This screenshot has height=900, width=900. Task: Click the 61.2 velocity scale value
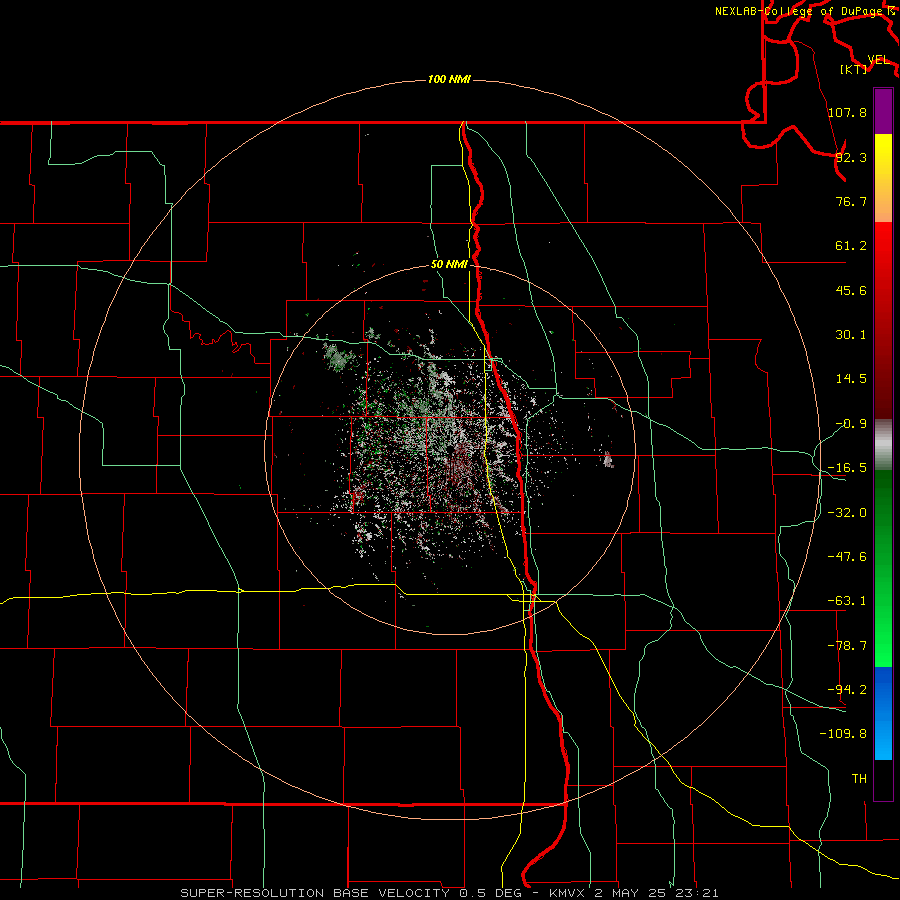851,246
